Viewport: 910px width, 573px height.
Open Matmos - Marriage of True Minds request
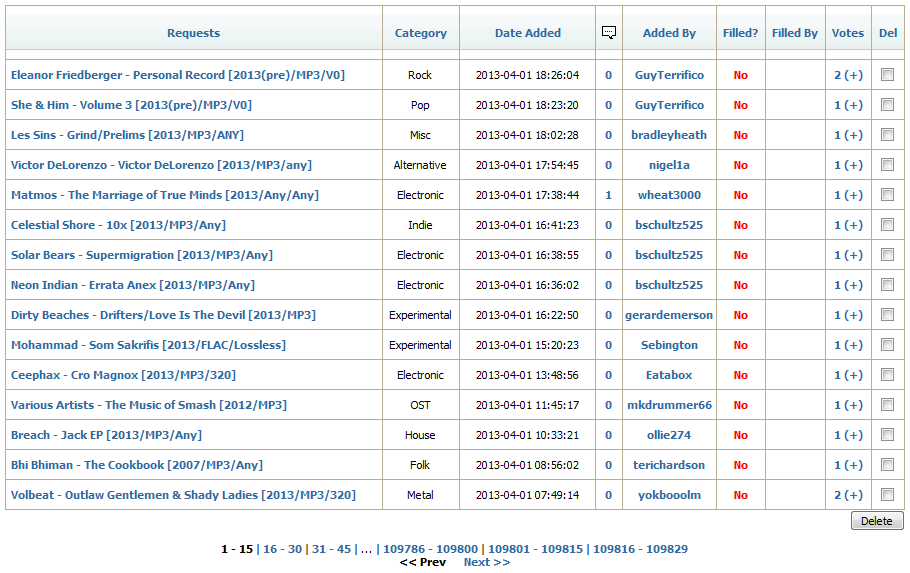(165, 195)
